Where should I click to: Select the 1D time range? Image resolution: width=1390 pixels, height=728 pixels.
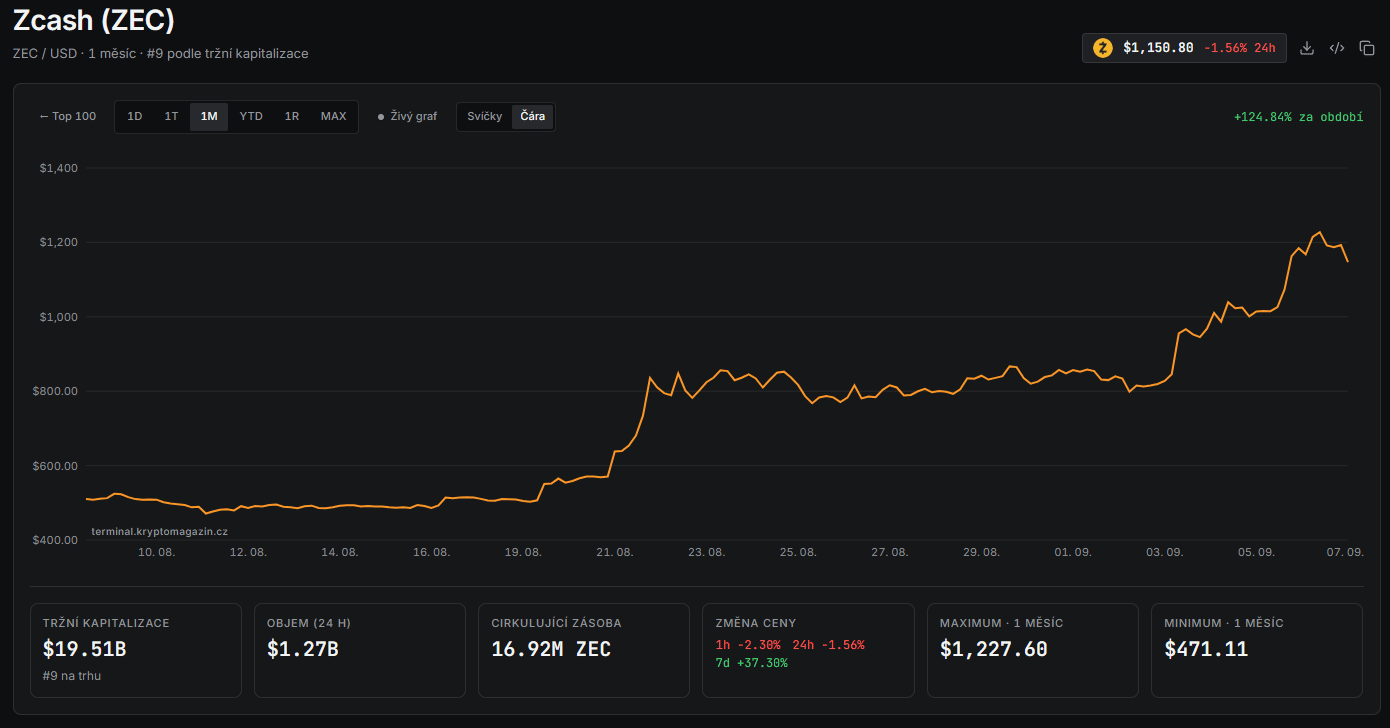[x=135, y=116]
